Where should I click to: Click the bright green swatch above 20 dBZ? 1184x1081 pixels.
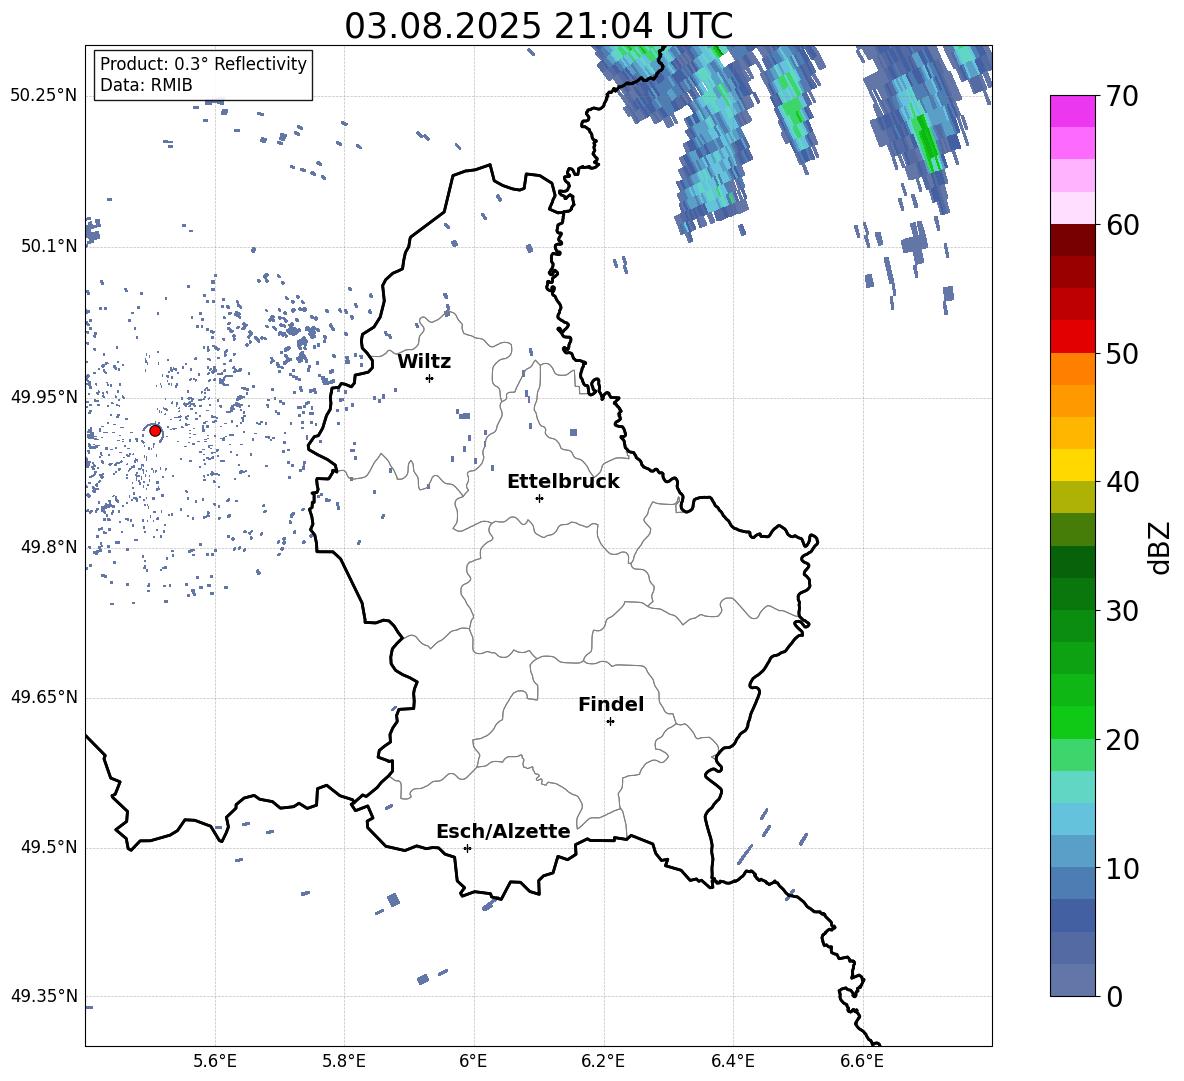coord(1073,722)
